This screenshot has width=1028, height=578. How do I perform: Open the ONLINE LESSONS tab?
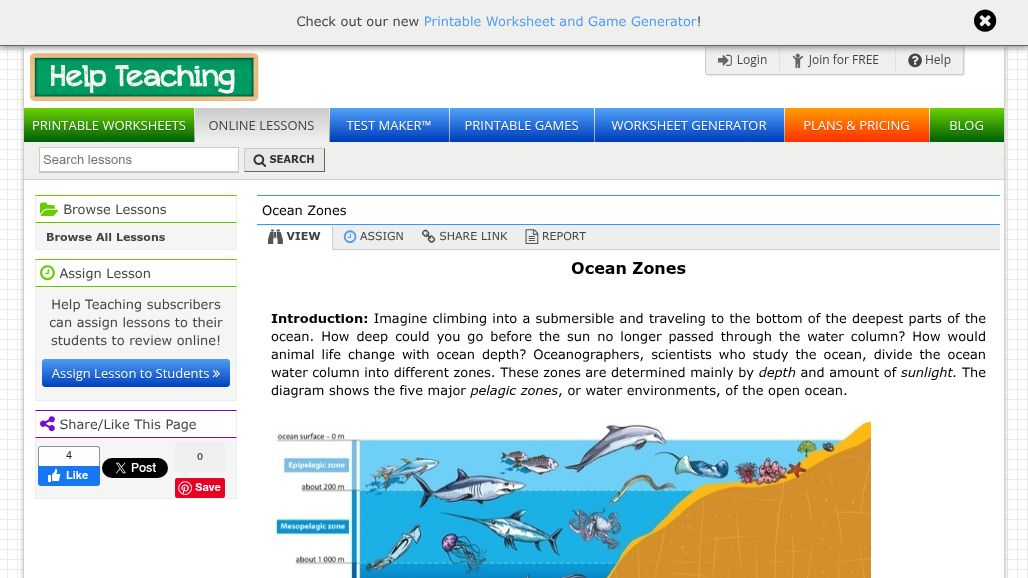pyautogui.click(x=261, y=125)
